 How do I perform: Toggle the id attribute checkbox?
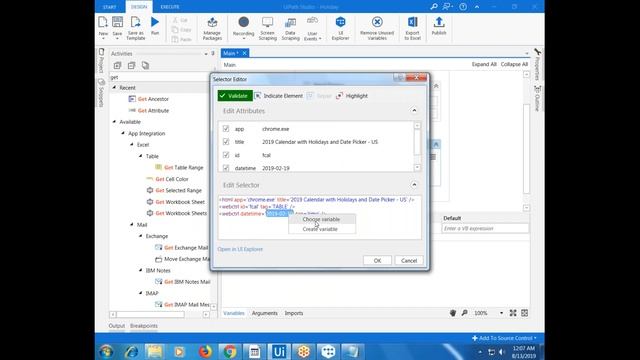(x=226, y=155)
